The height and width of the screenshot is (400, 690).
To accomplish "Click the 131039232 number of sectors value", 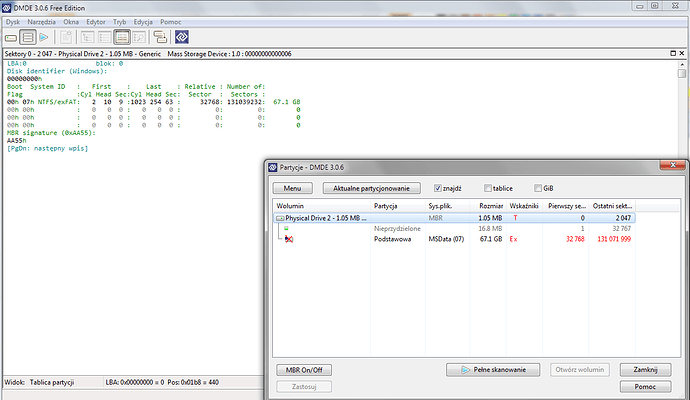I will [x=245, y=102].
